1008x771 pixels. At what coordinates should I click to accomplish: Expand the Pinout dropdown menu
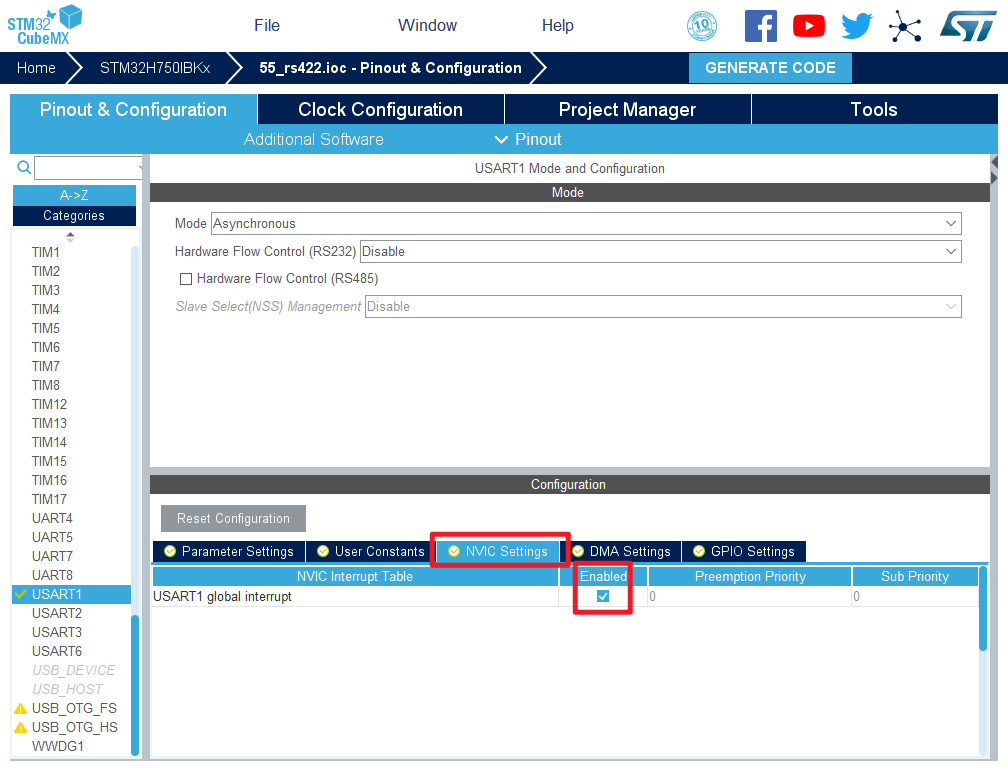[x=528, y=139]
